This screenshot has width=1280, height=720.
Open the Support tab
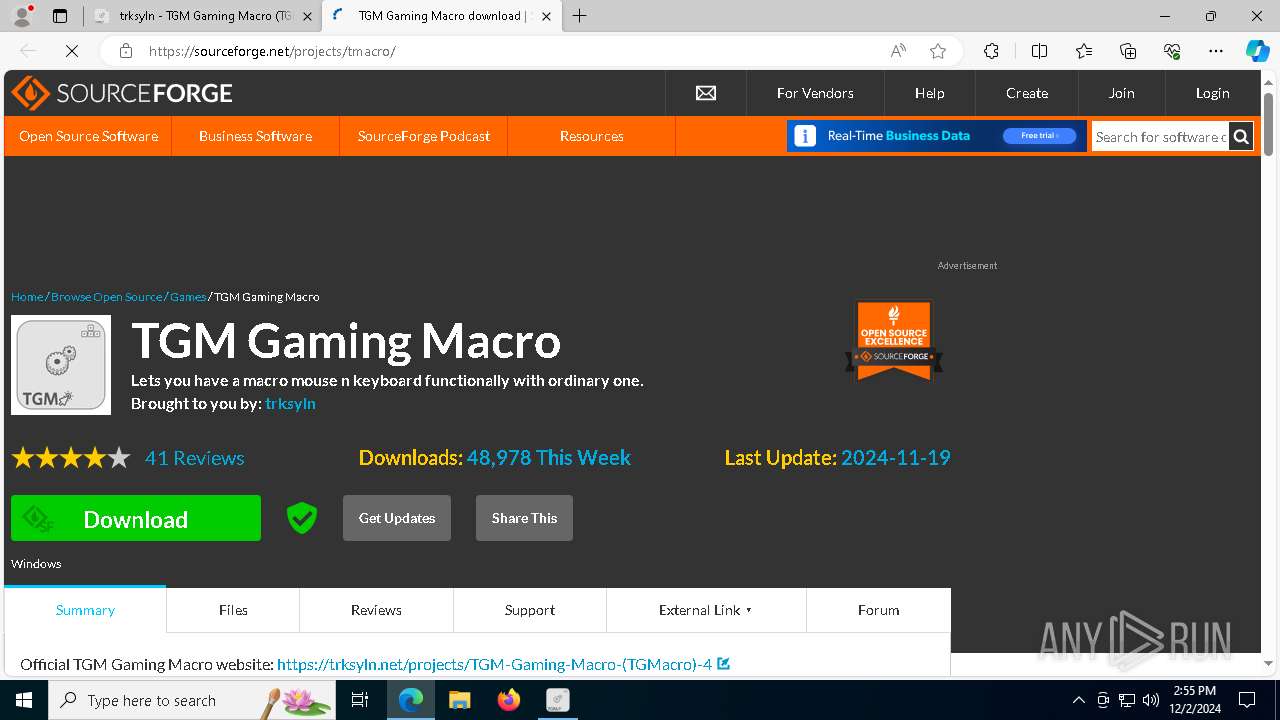[530, 610]
